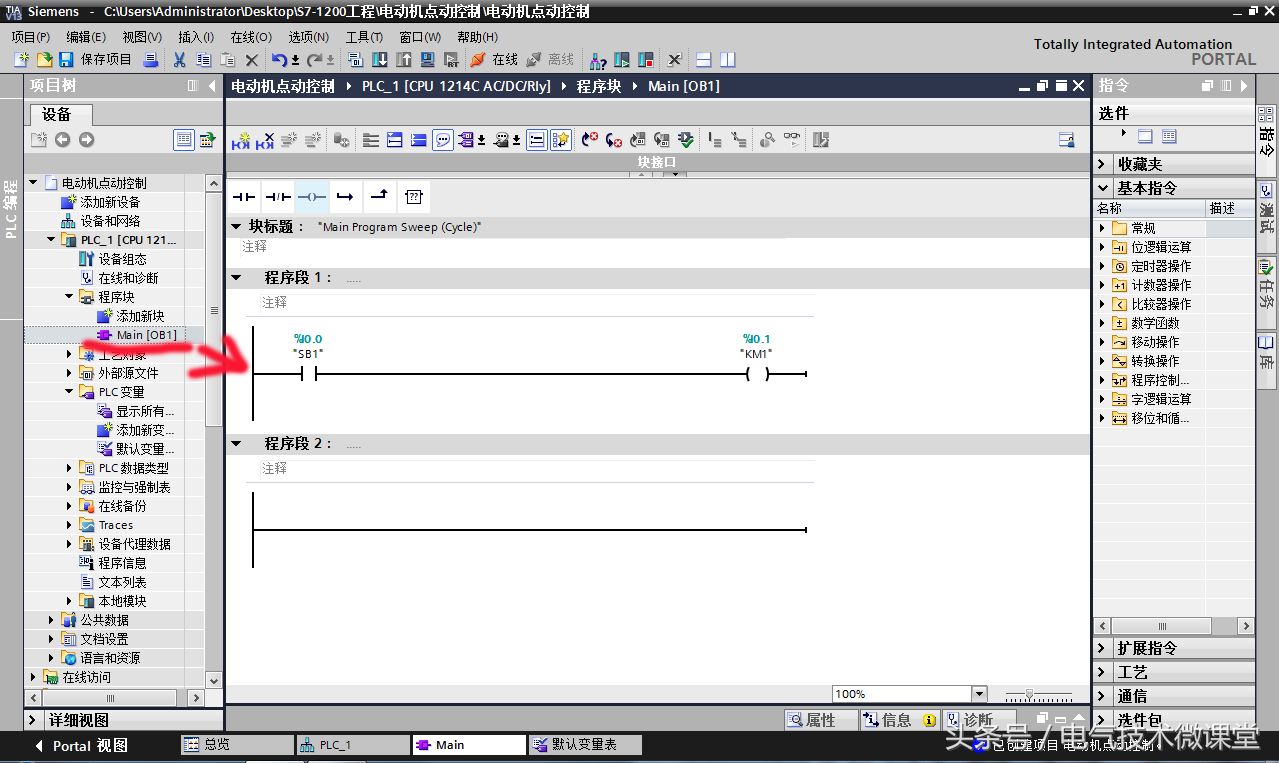Collapse the PLC 变量 tree node

click(70, 392)
